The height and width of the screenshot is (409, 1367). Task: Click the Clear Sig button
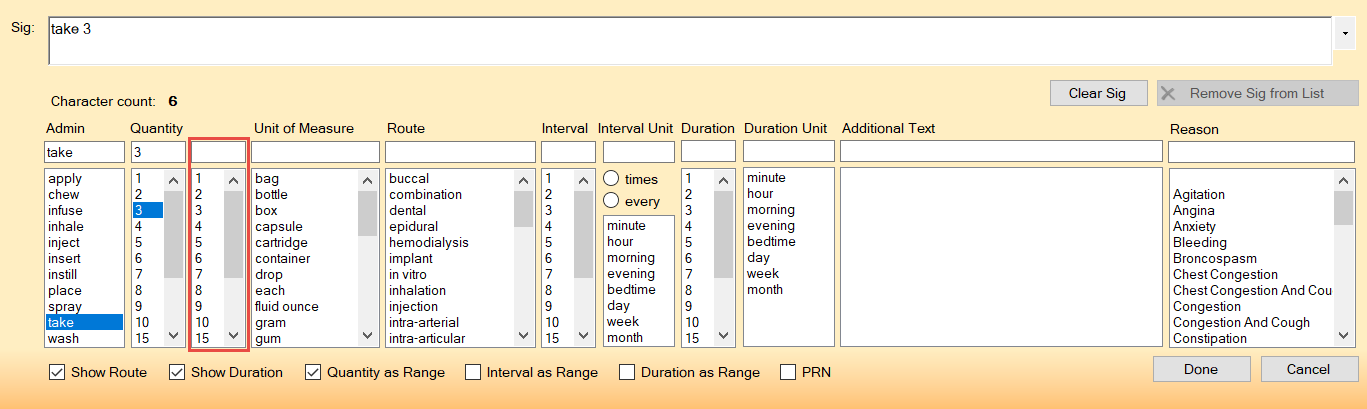pyautogui.click(x=1097, y=93)
